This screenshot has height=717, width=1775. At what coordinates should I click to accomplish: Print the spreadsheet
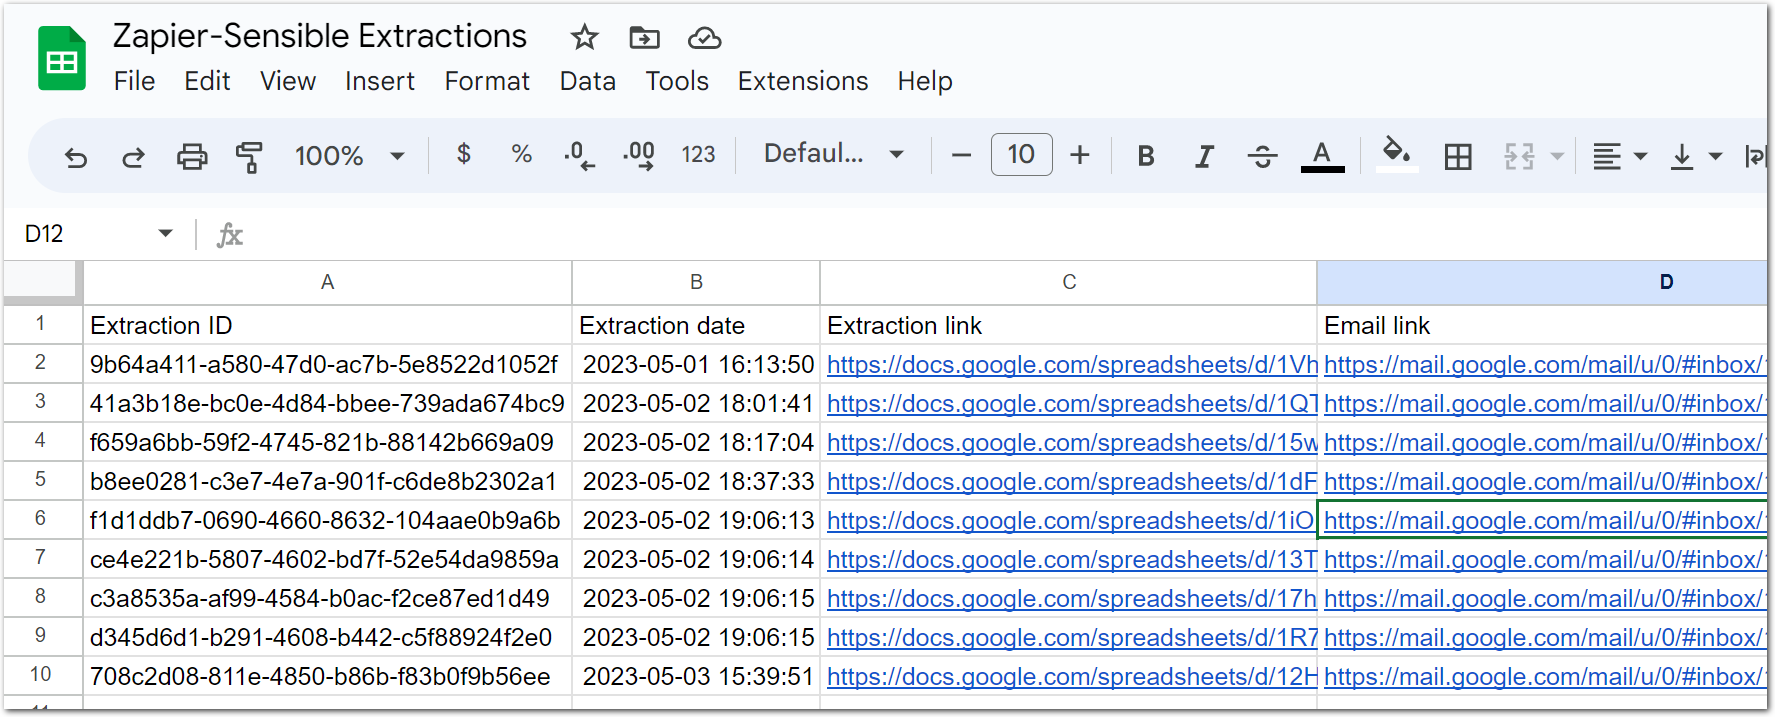(x=192, y=156)
